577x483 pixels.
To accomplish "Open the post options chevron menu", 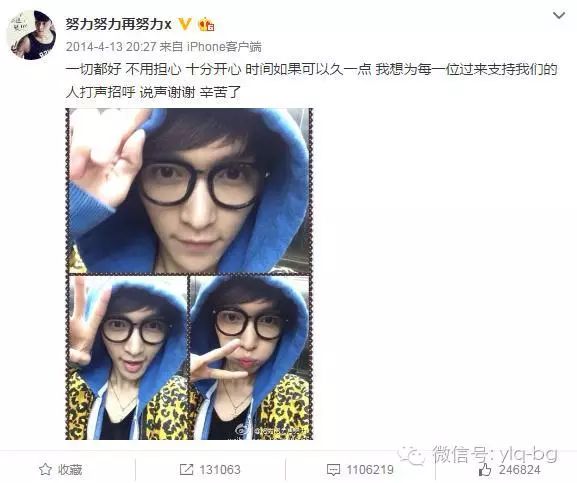I will click(x=559, y=16).
